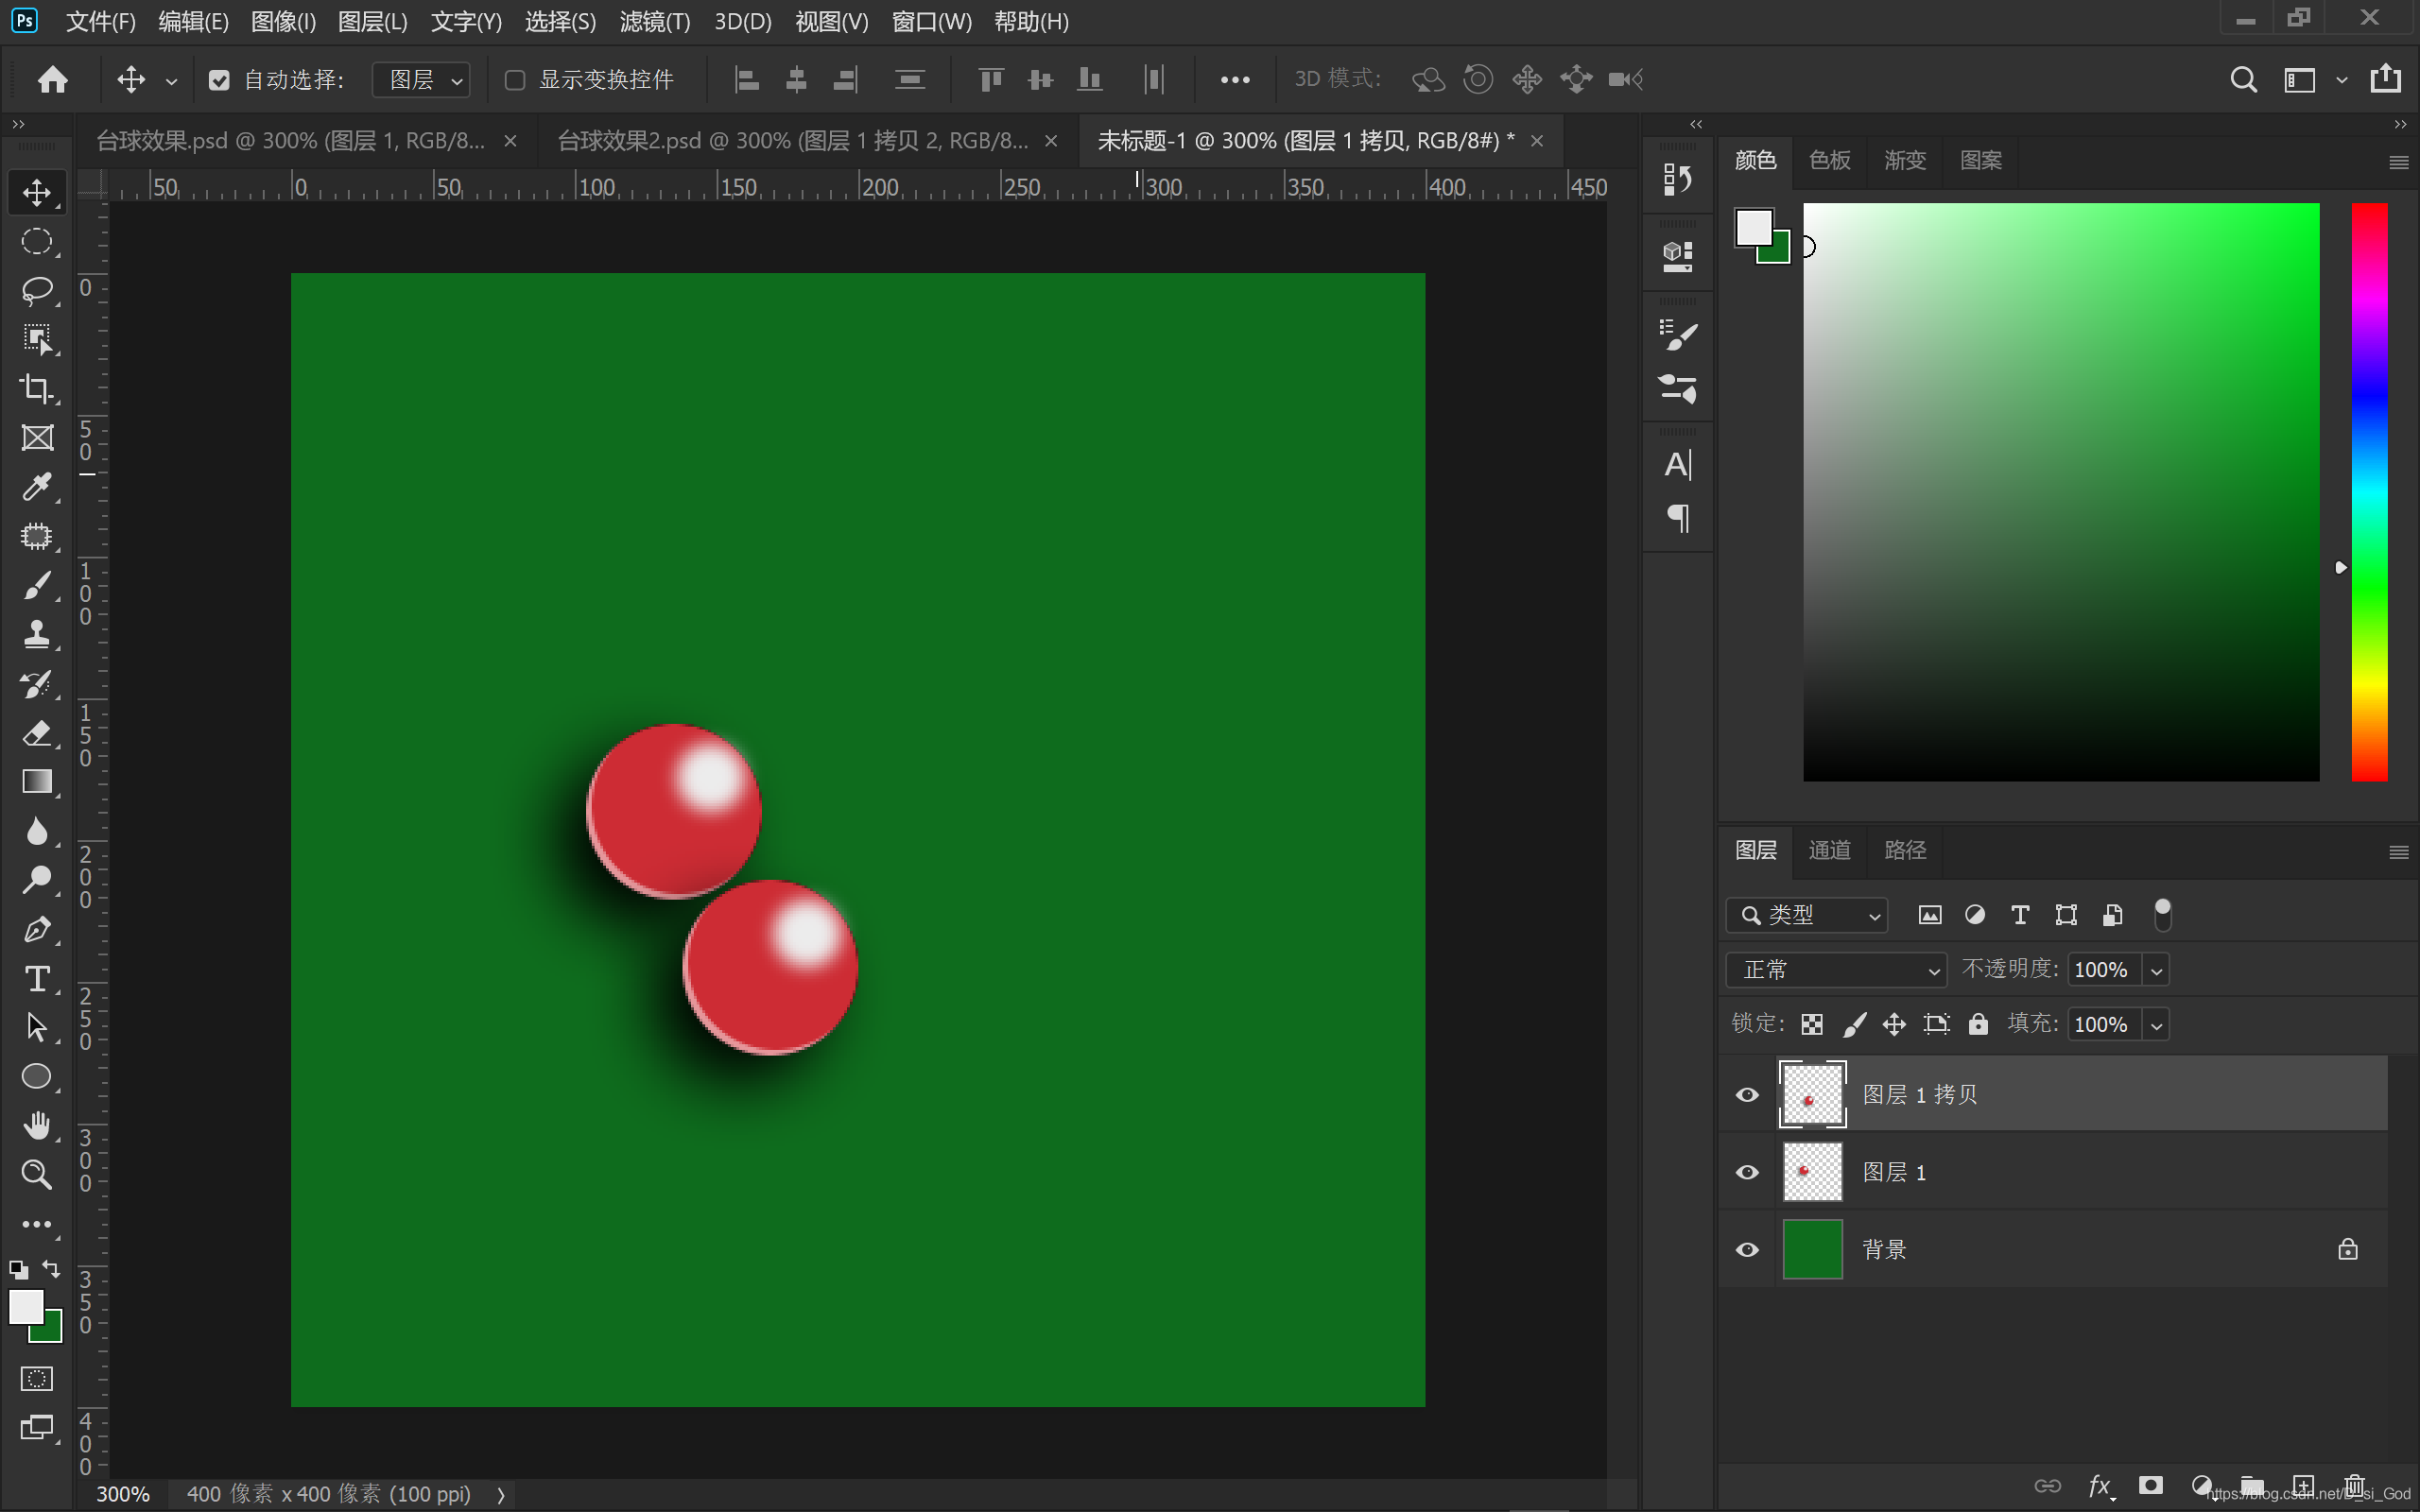Select the Zoom tool
The image size is (2420, 1512).
[x=37, y=1174]
